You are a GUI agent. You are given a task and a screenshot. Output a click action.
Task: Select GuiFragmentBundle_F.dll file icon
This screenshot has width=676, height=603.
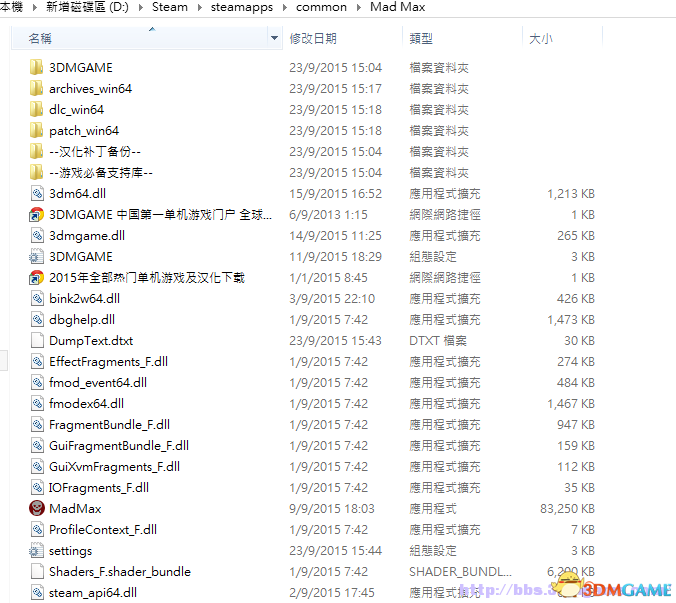tap(37, 445)
